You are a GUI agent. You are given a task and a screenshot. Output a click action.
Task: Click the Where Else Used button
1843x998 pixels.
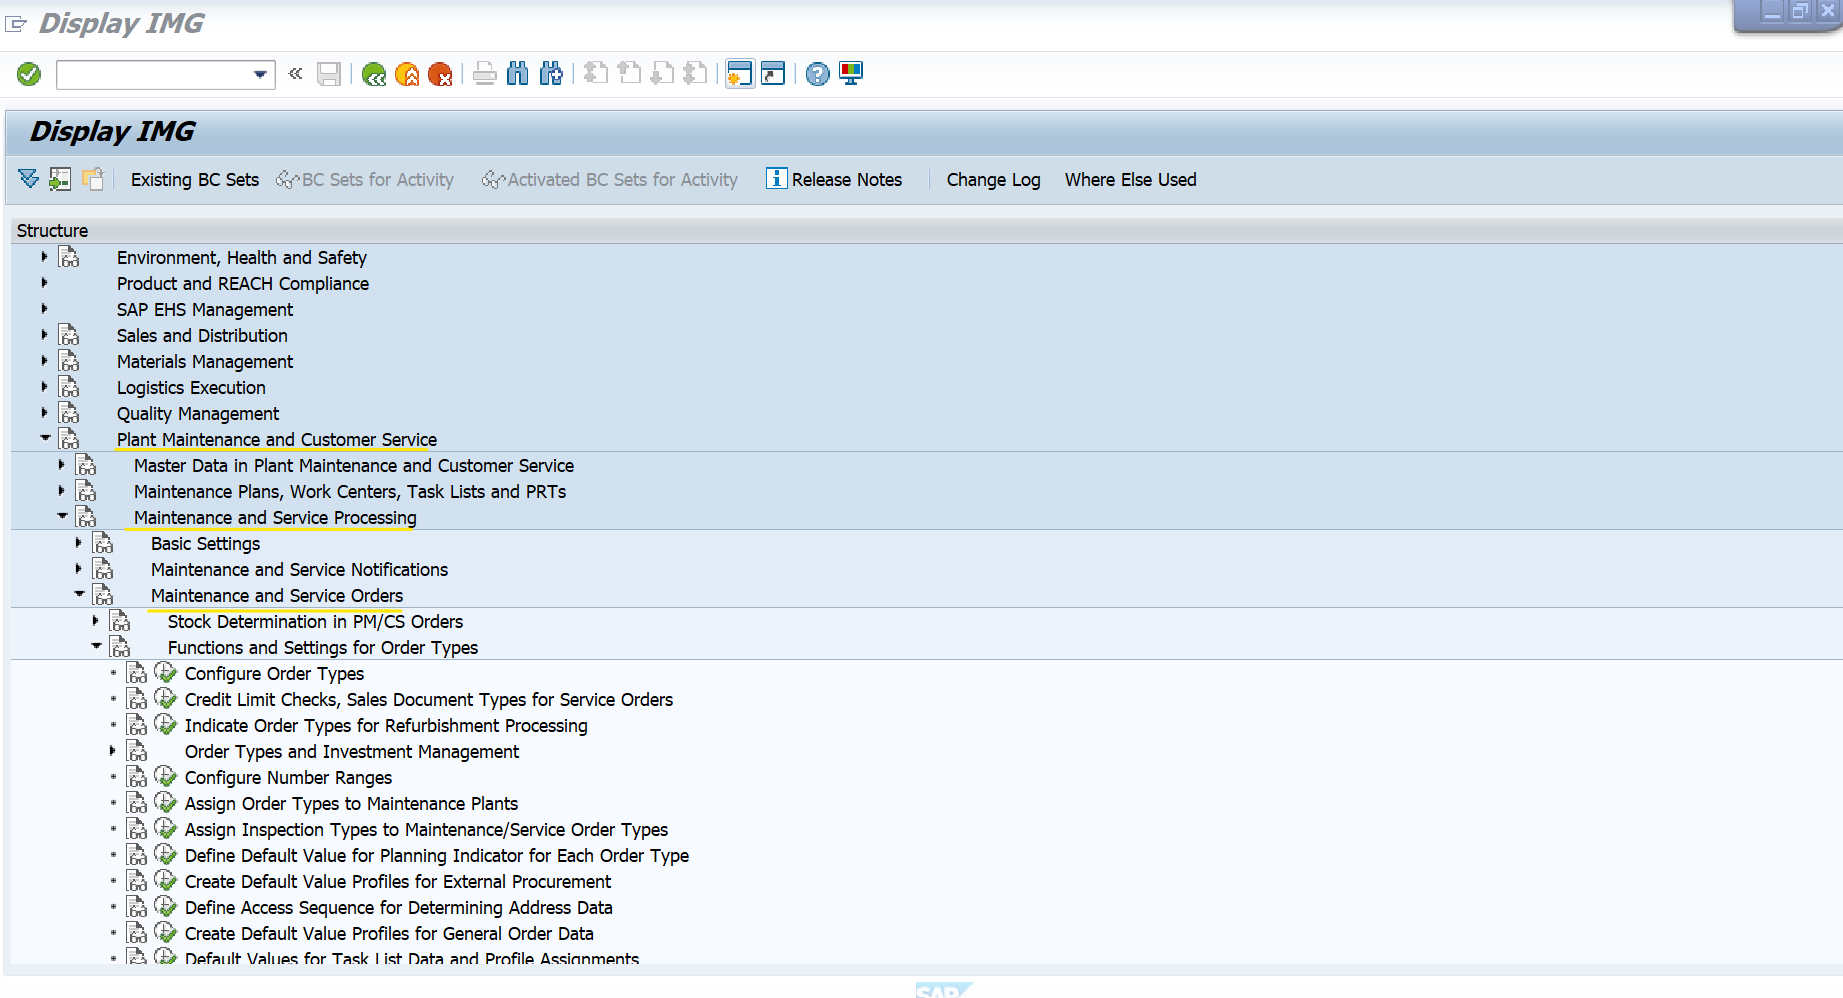click(1130, 180)
